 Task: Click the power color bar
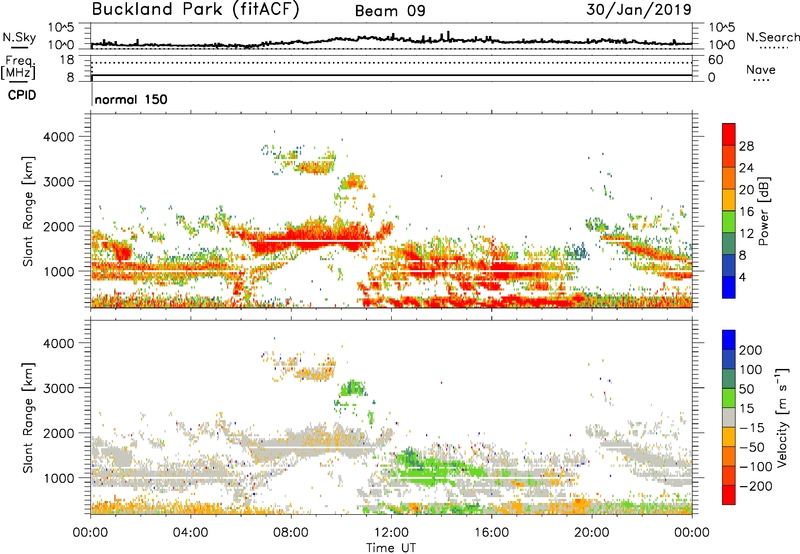point(729,211)
